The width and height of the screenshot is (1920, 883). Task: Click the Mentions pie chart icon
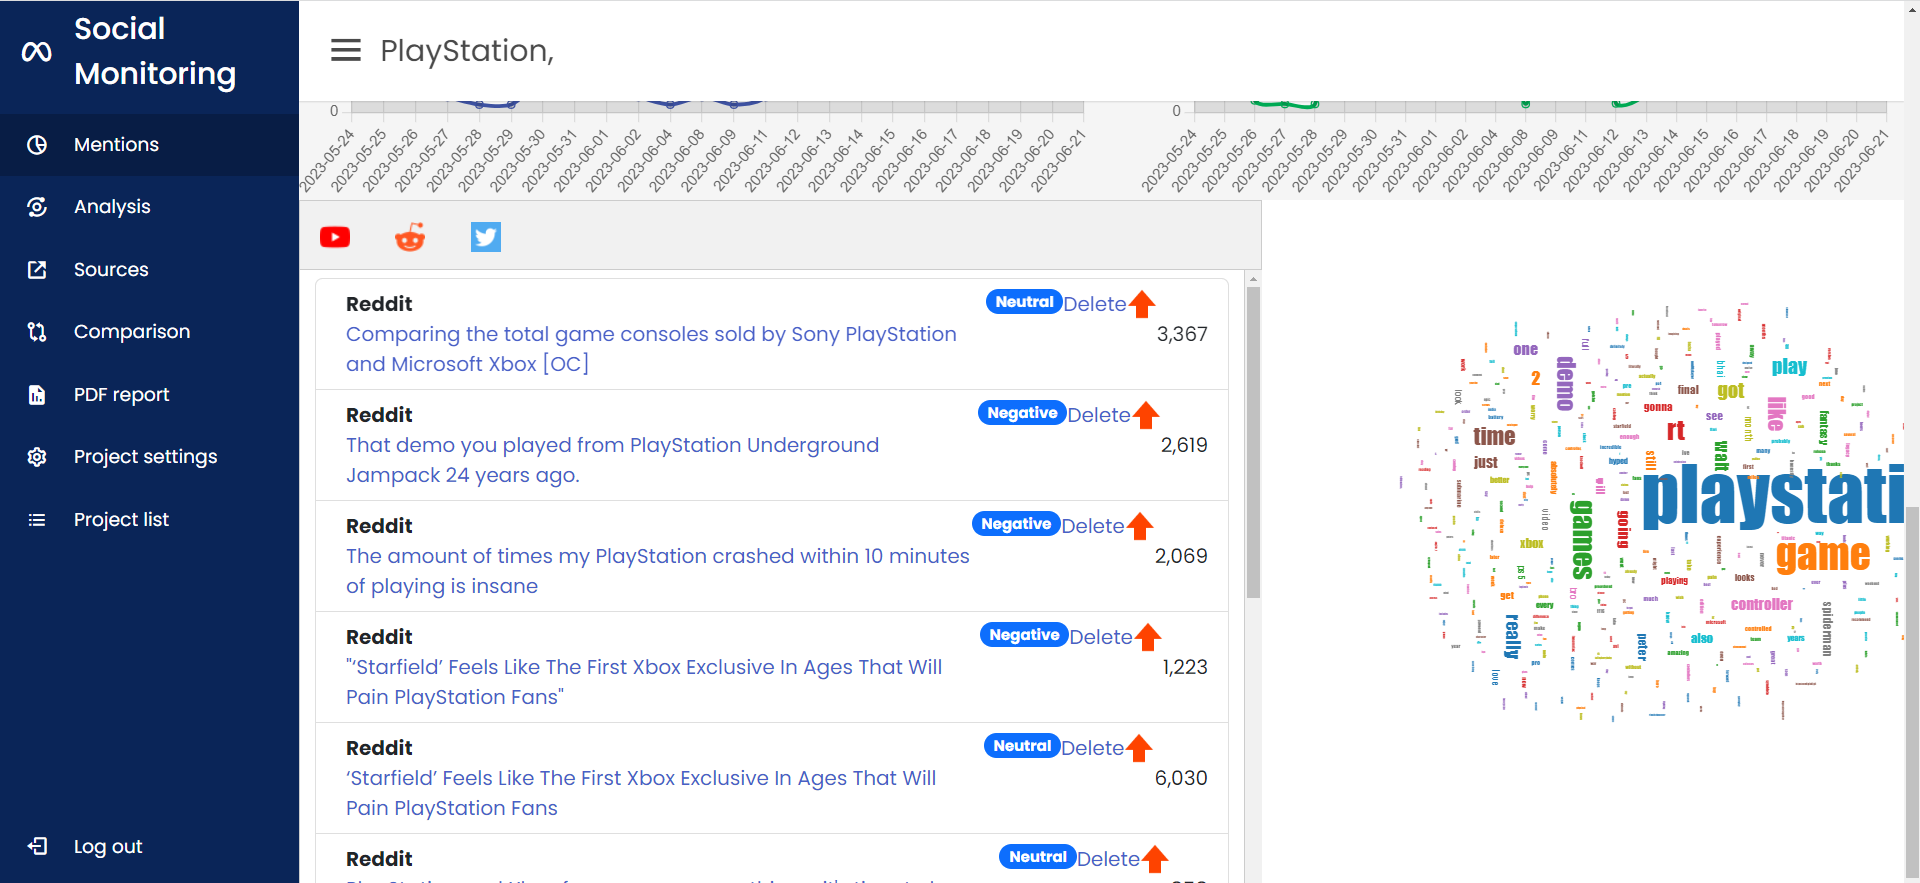[x=37, y=145]
